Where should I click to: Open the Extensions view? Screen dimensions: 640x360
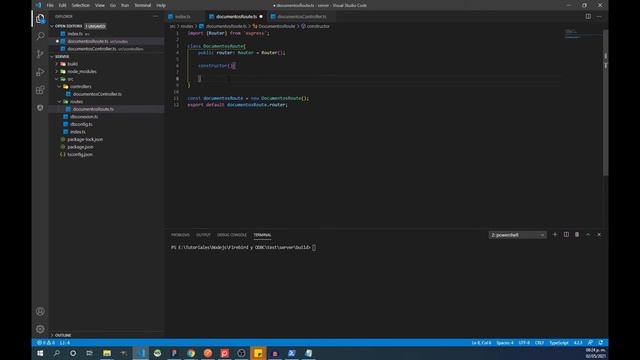pos(40,90)
